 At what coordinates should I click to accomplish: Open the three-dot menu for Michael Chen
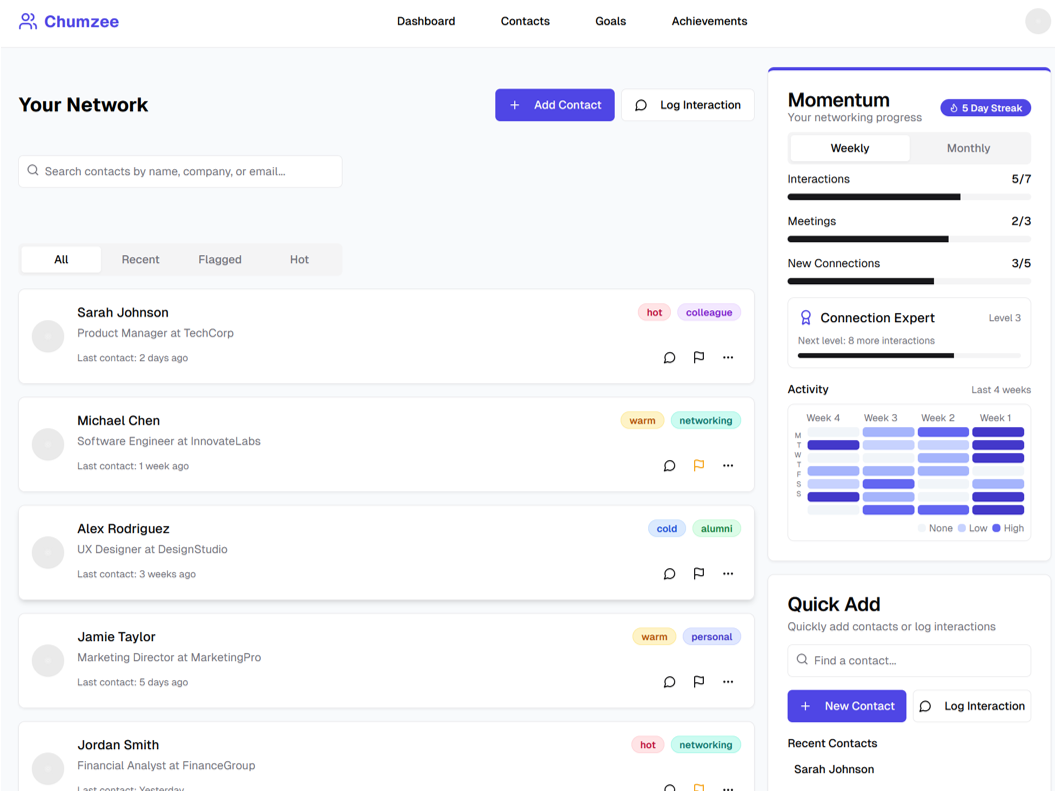click(x=728, y=465)
